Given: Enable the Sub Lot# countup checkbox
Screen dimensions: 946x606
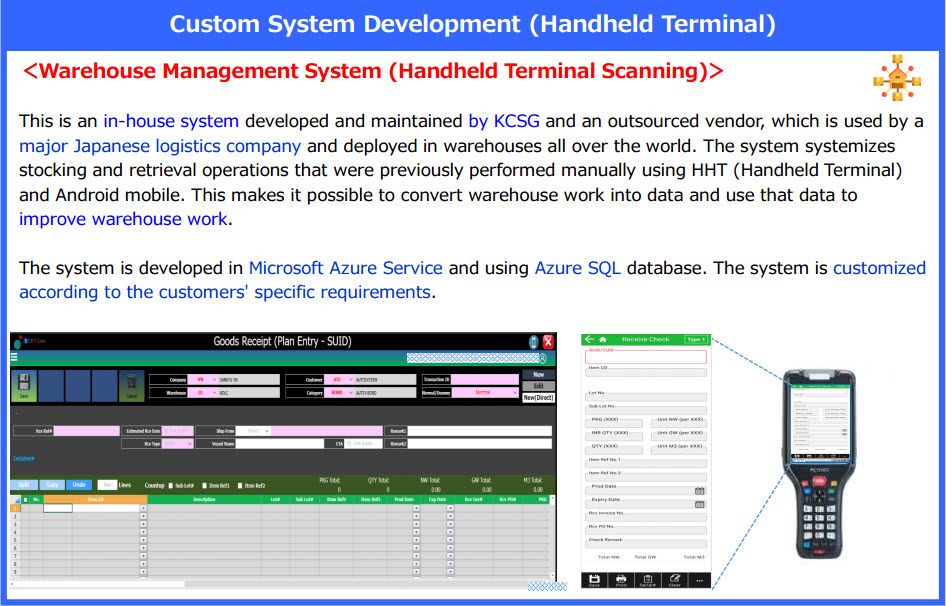Looking at the screenshot, I should pyautogui.click(x=169, y=485).
